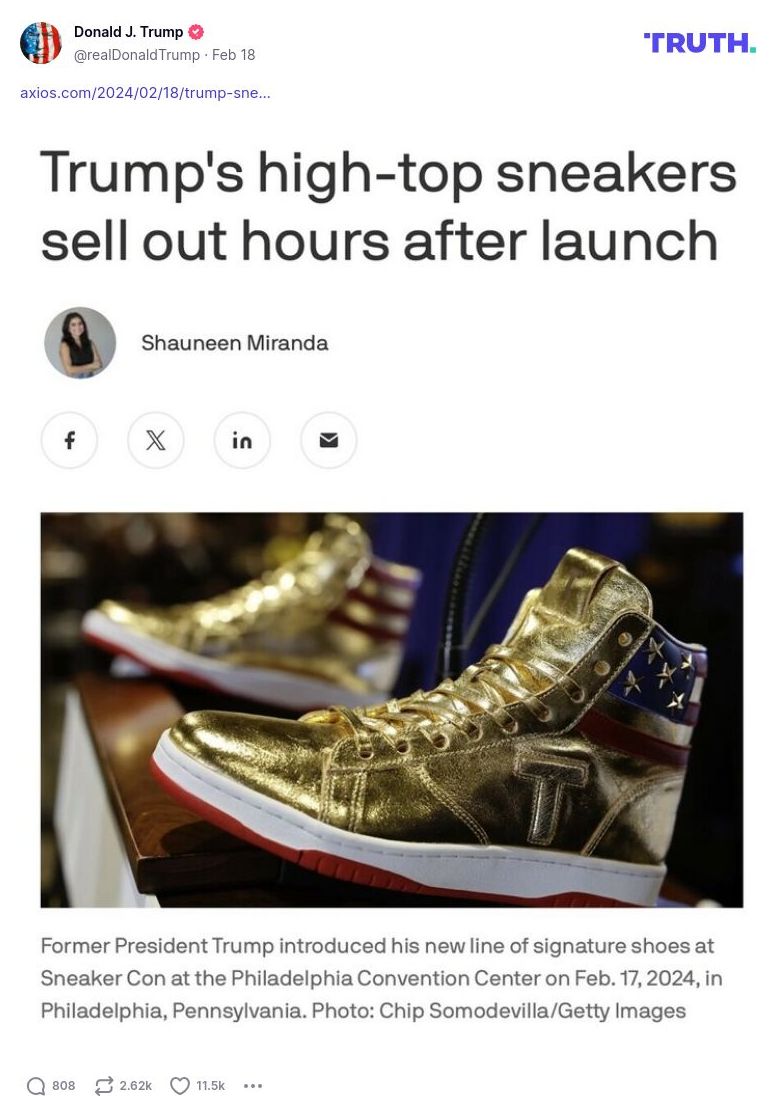Open the reply comment icon
Viewport: 777px width, 1116px height.
[x=36, y=1086]
